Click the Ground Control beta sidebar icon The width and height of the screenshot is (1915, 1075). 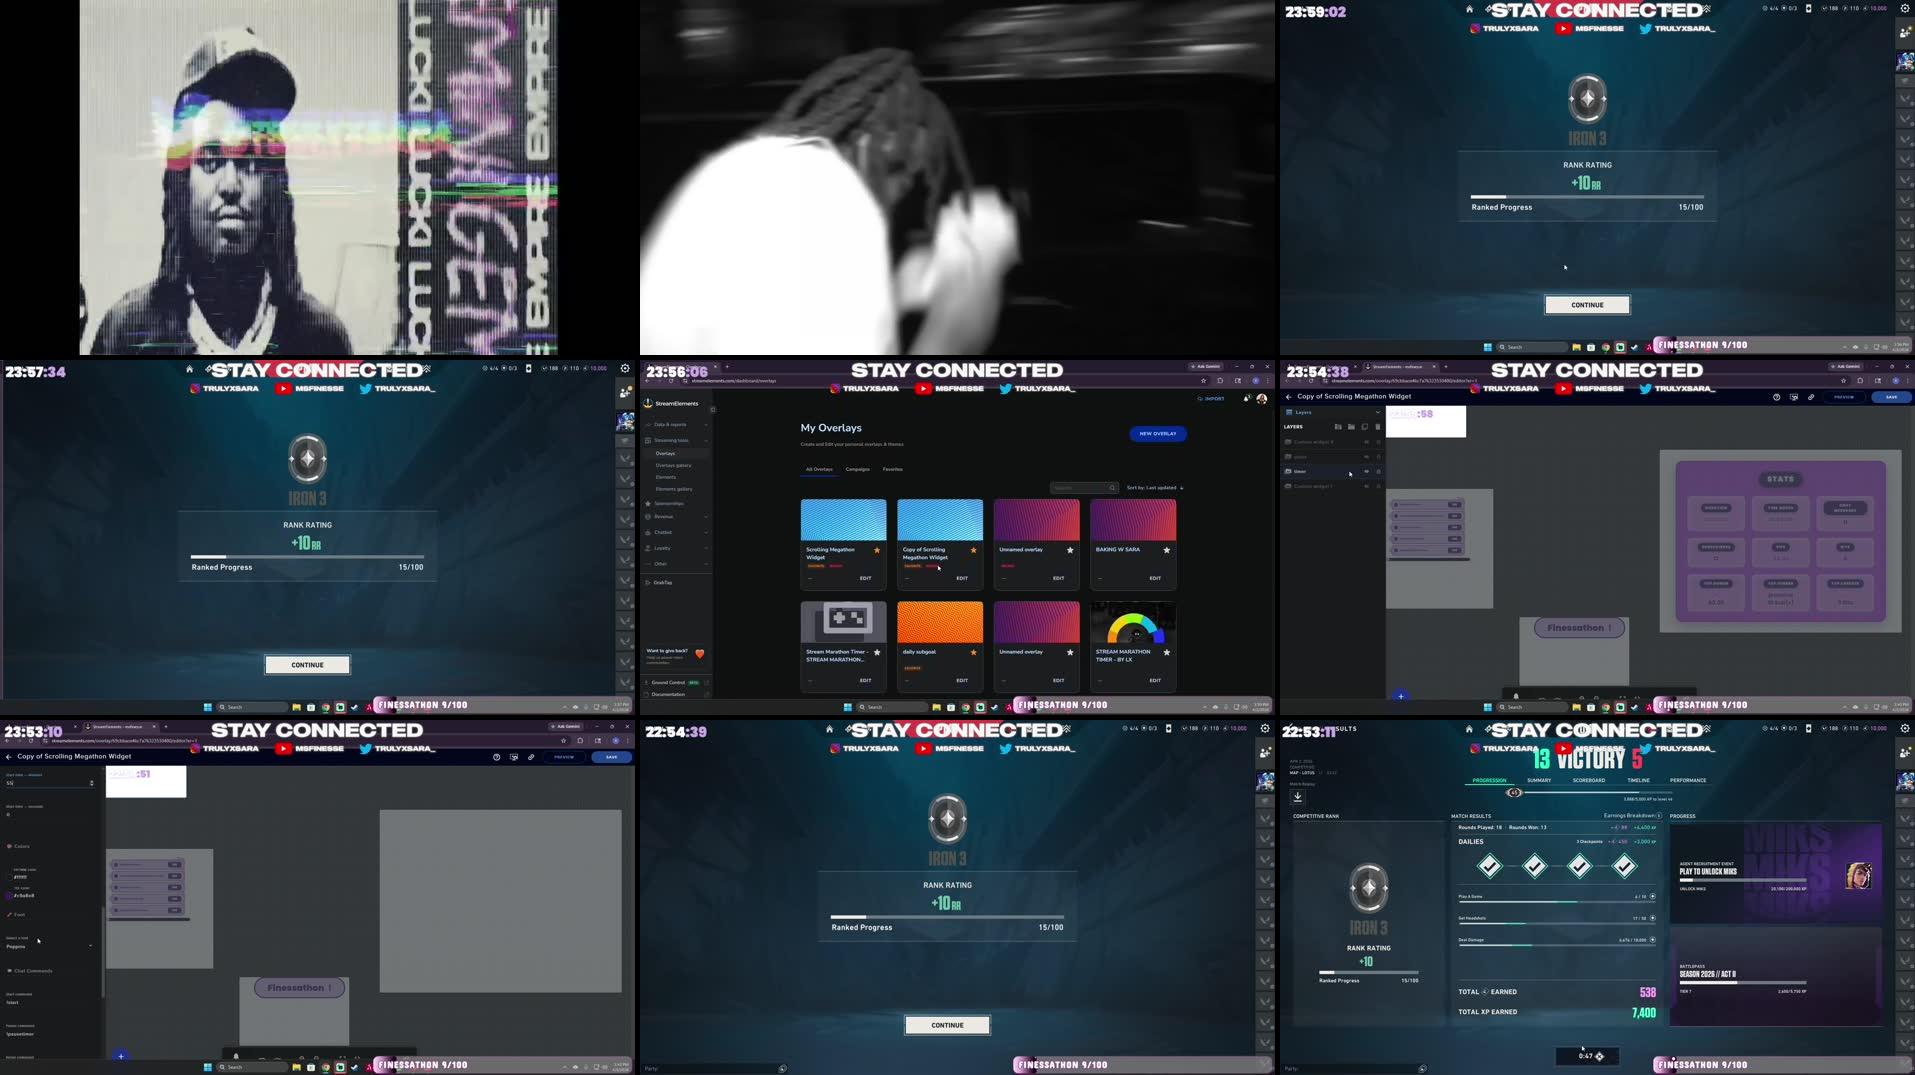[647, 680]
